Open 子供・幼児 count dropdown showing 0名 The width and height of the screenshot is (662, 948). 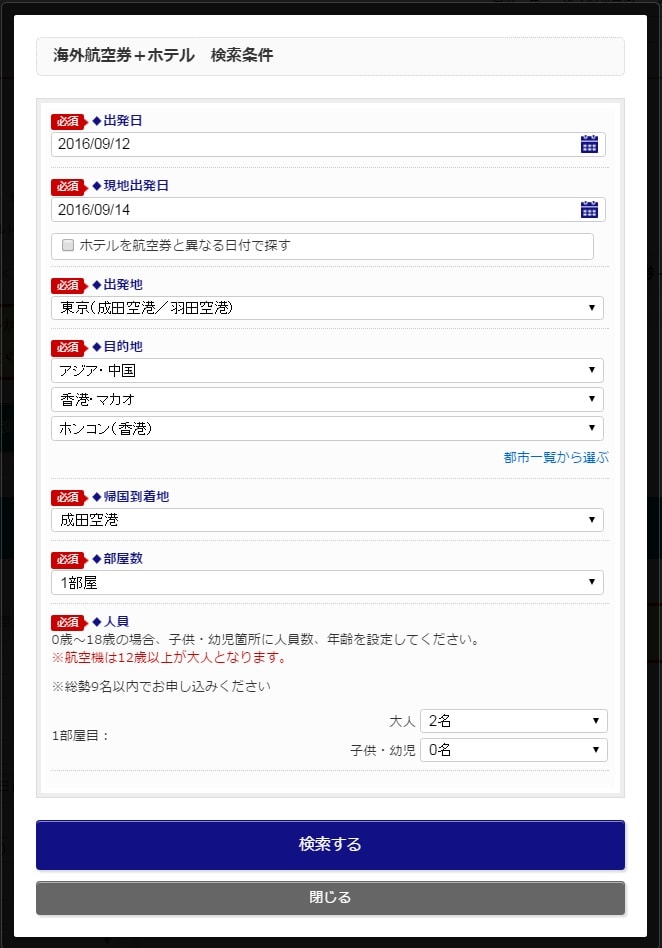(x=514, y=750)
